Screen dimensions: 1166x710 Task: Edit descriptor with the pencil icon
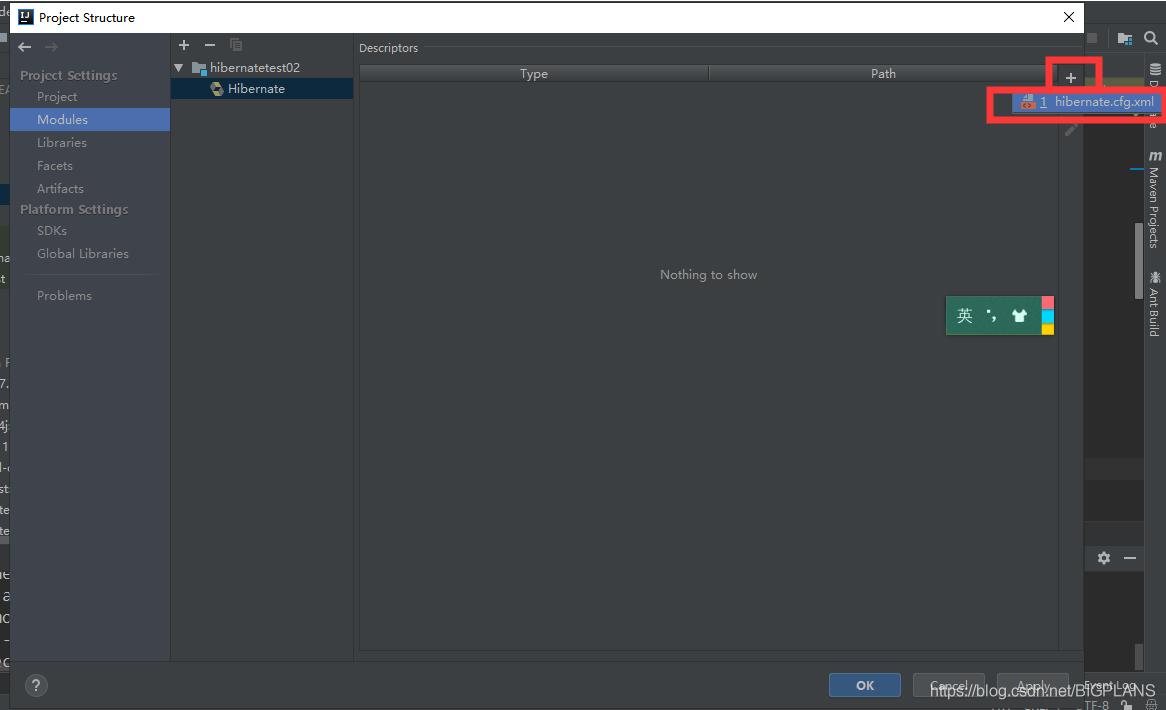click(1072, 129)
